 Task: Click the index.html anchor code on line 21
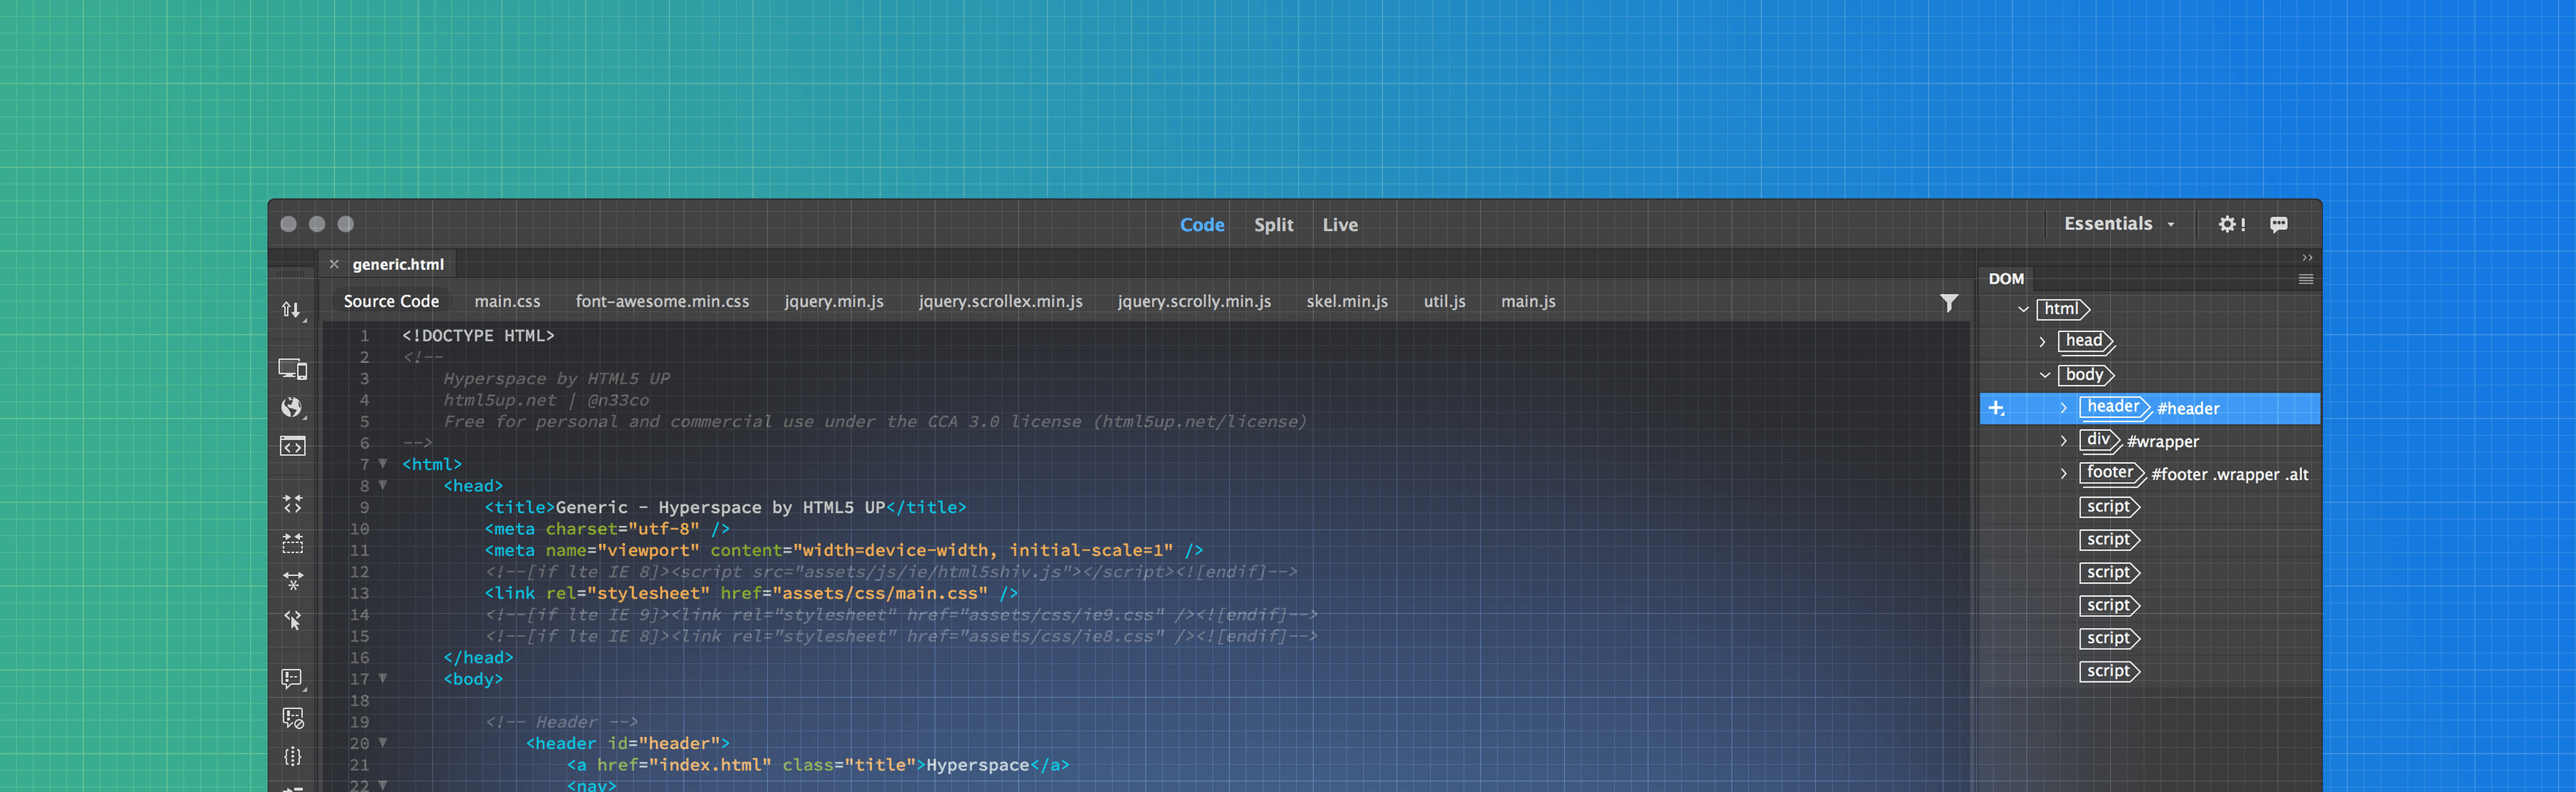click(x=818, y=765)
